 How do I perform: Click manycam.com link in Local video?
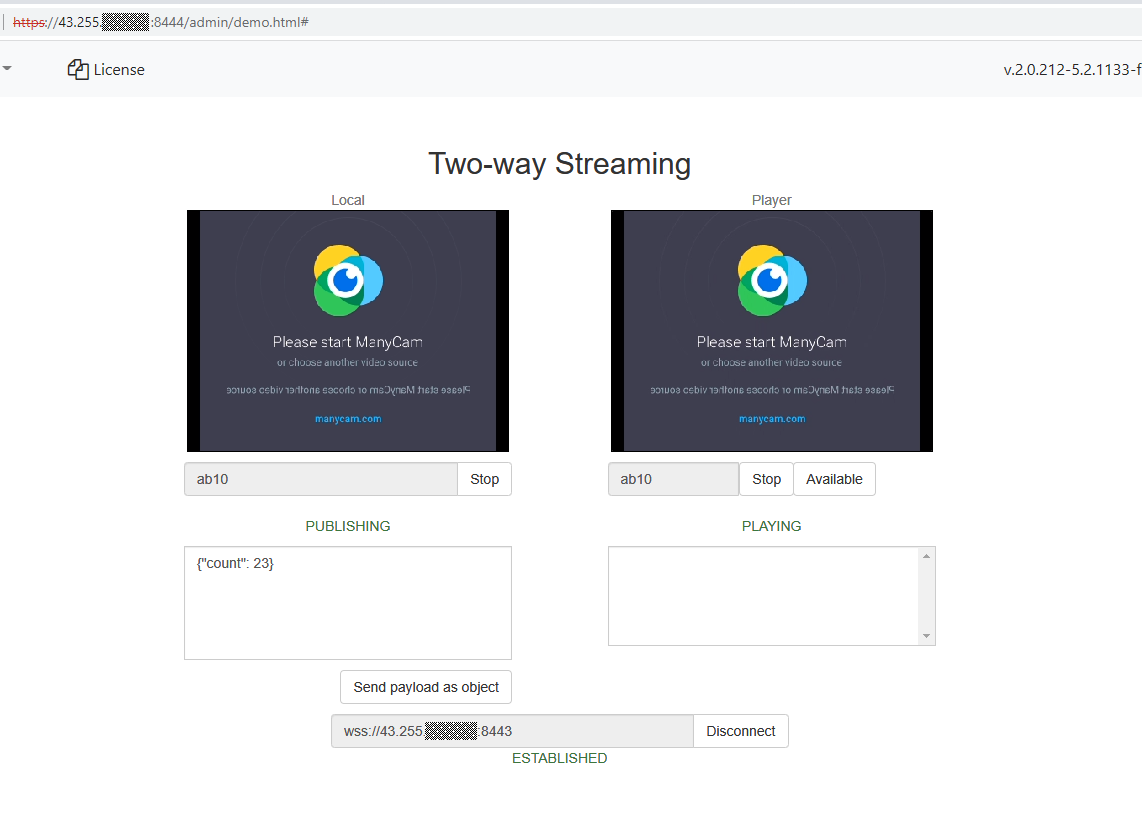tap(348, 419)
